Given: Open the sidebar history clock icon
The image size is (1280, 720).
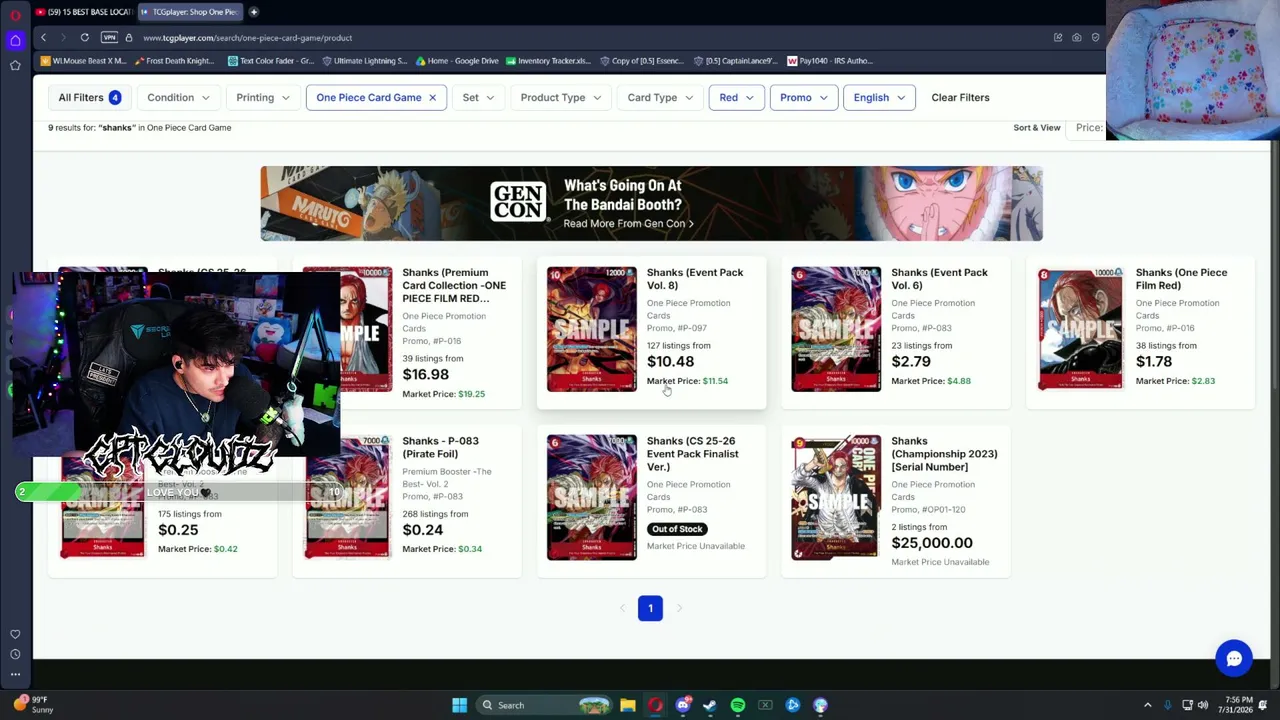Looking at the screenshot, I should click(x=15, y=654).
